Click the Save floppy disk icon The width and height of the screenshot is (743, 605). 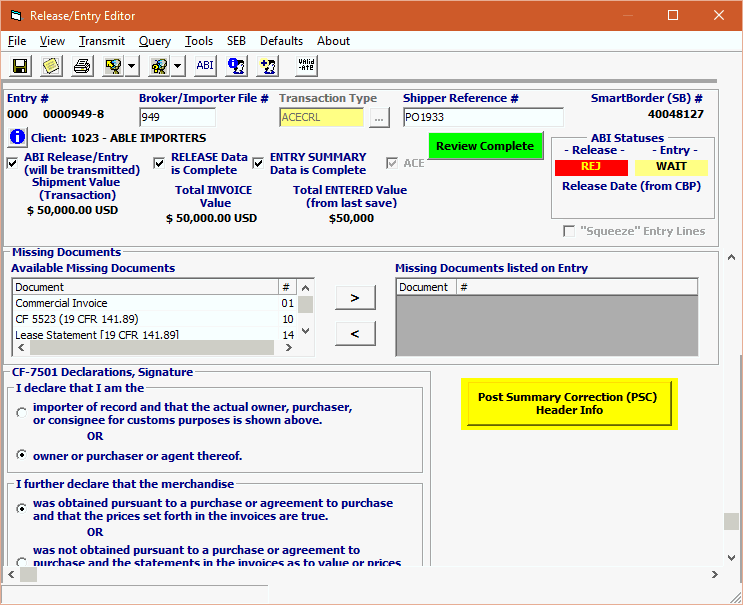click(x=20, y=66)
